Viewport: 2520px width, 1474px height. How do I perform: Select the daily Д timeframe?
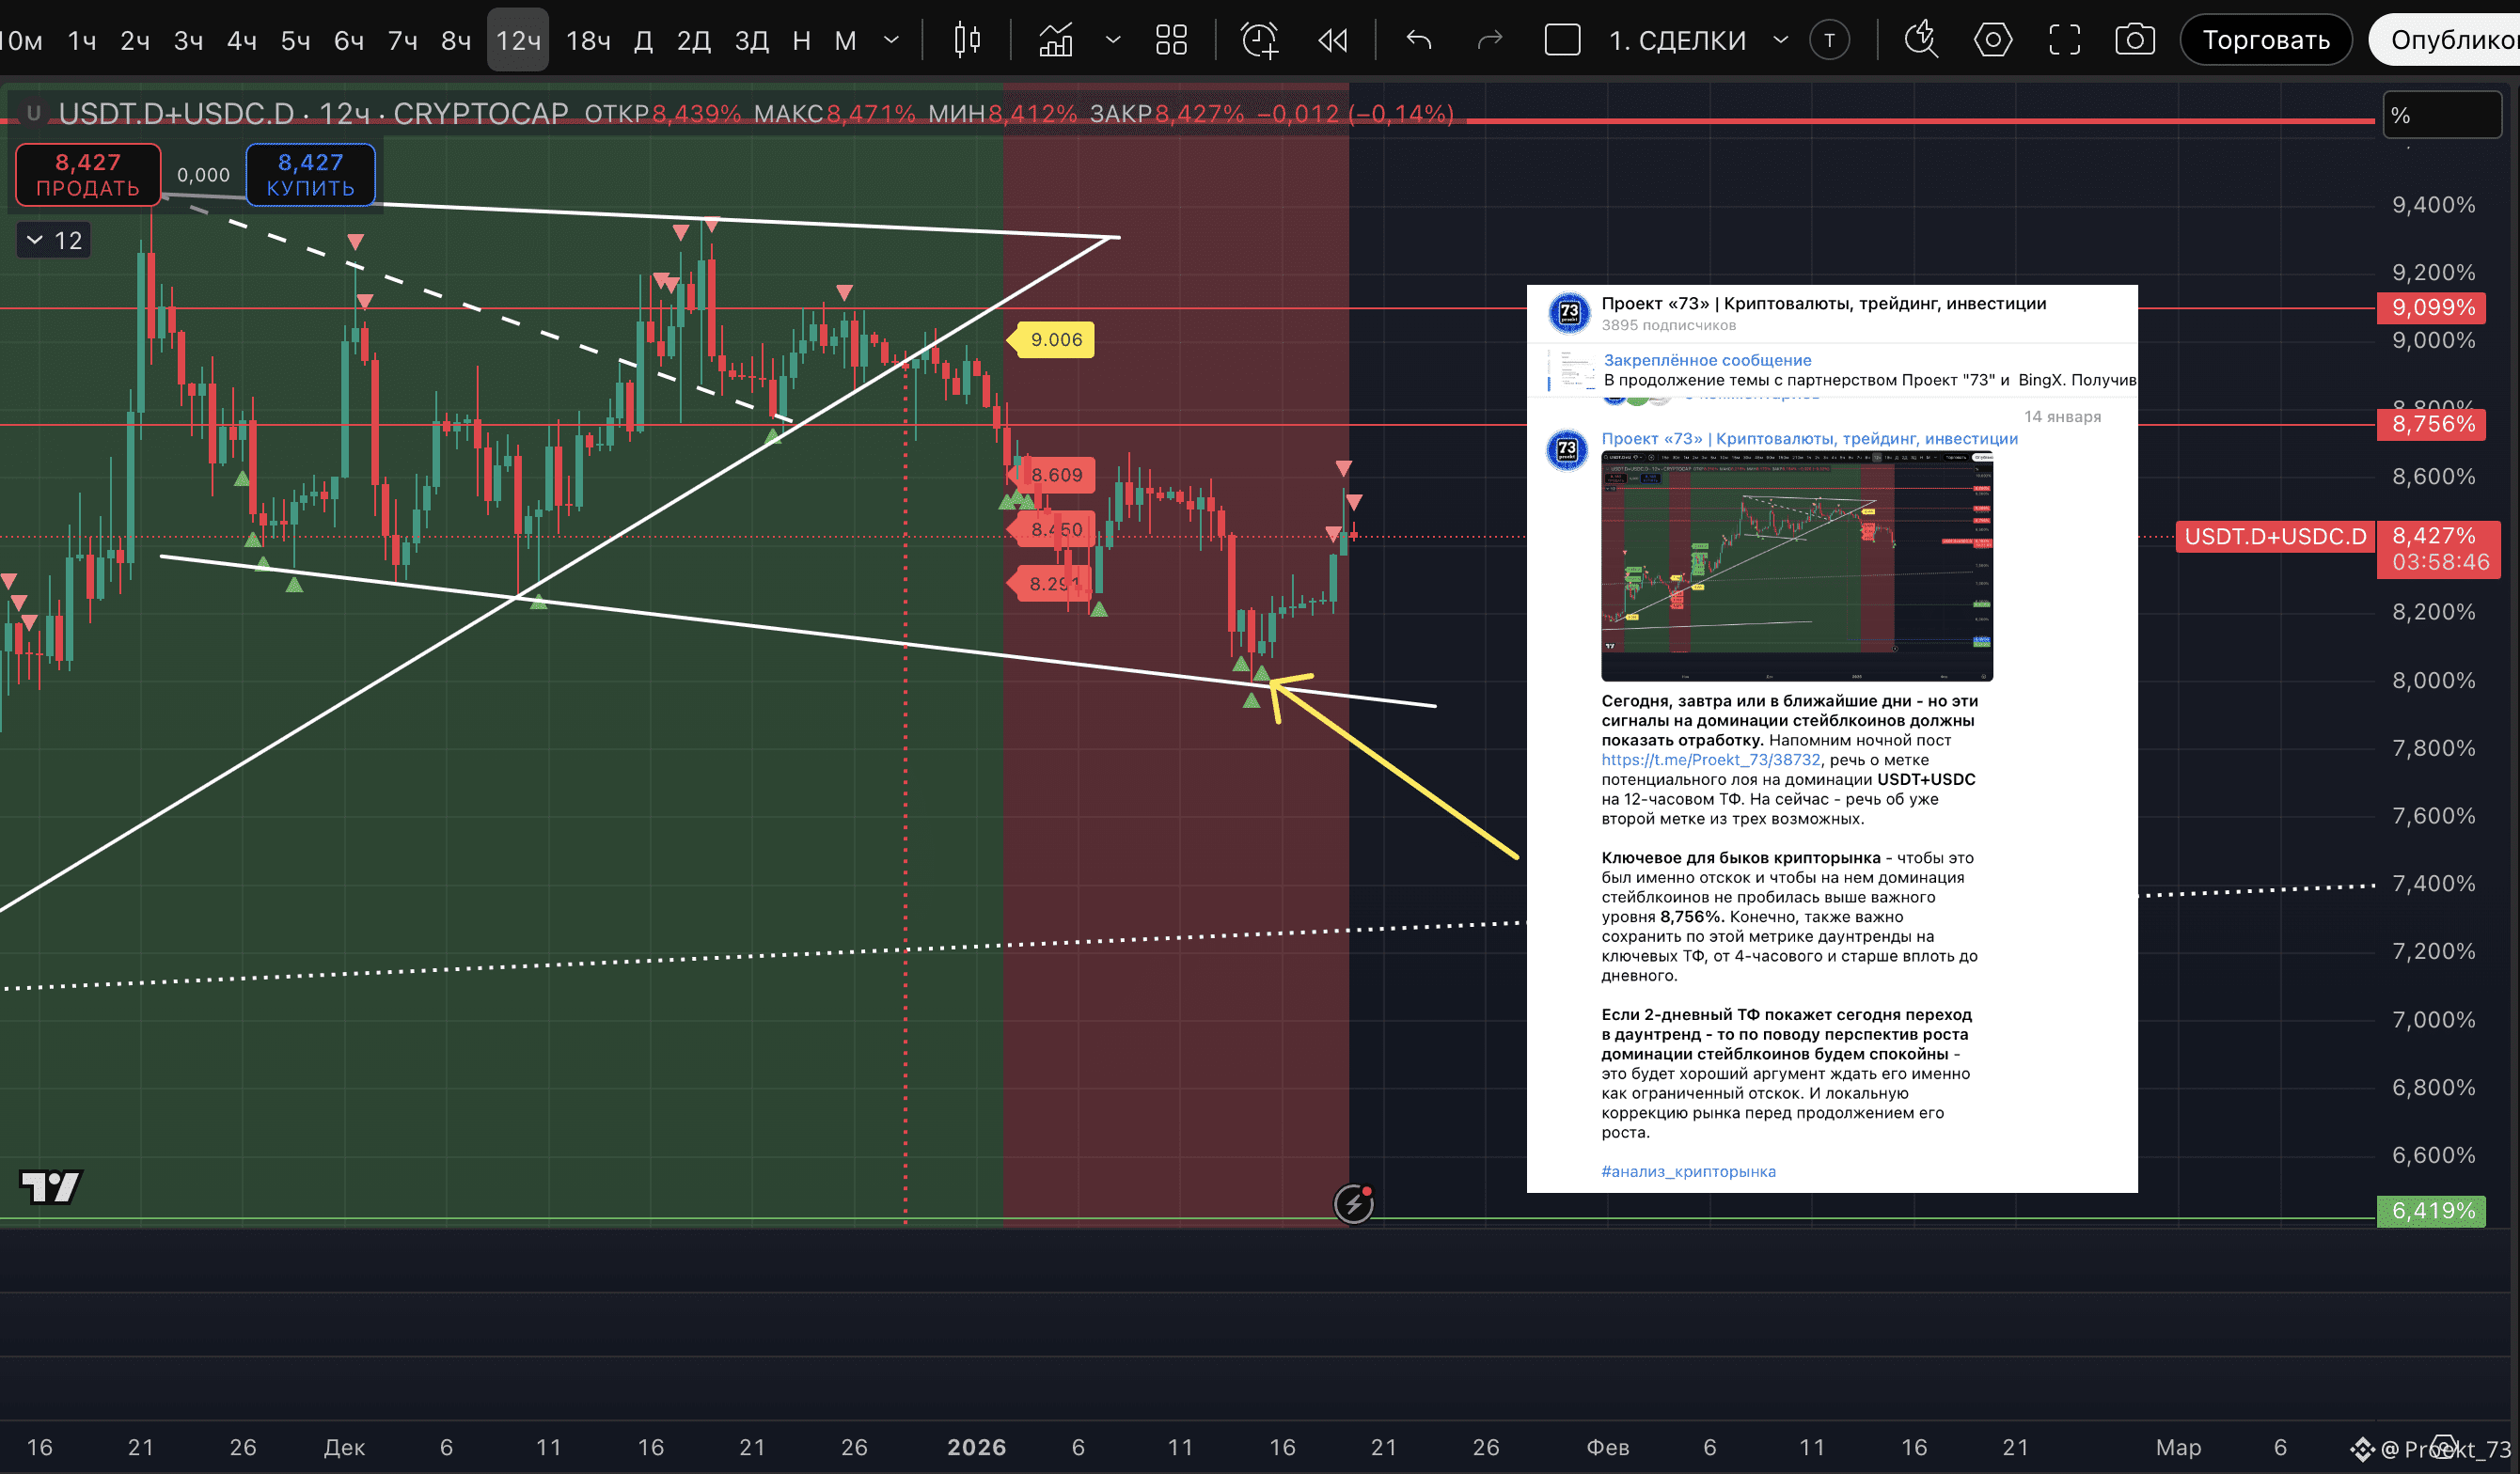coord(644,40)
